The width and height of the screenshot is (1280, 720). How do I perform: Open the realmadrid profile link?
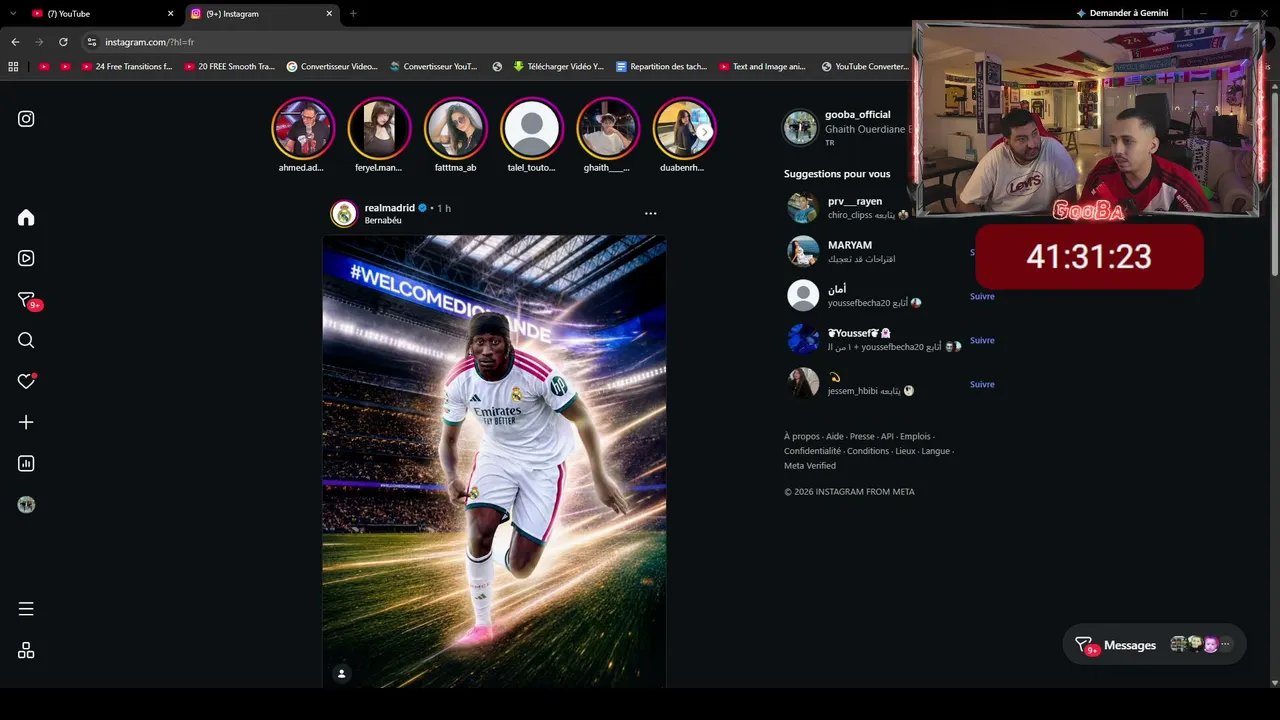tap(390, 208)
